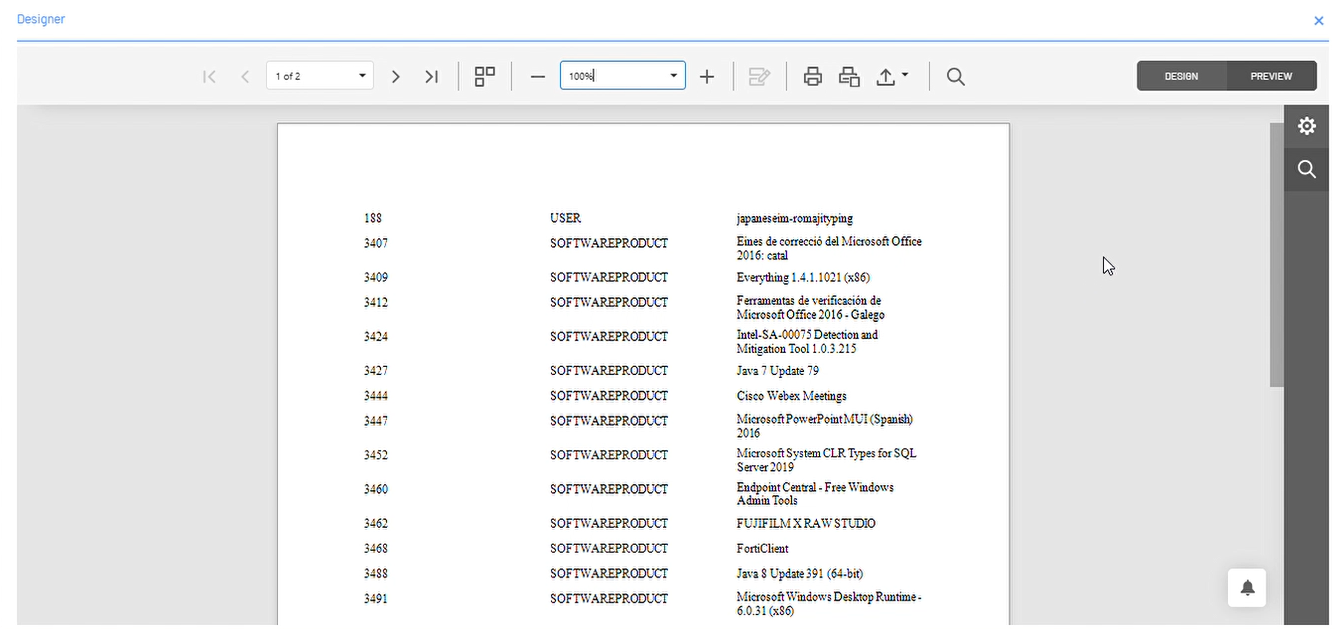
Task: Click the japaneseim-romajityping entry
Action: pyautogui.click(x=795, y=218)
